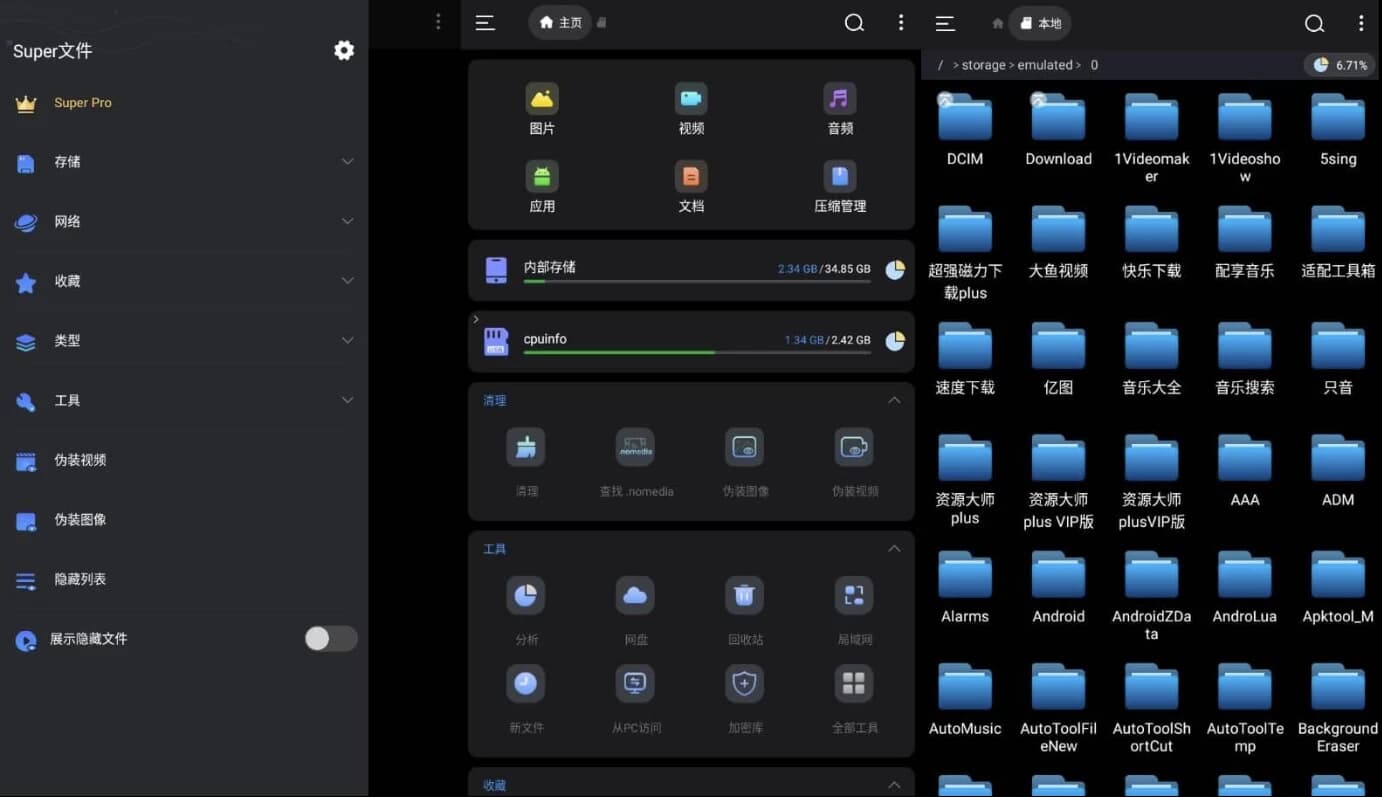Switch to the 本地 tab
The image size is (1382, 797).
point(1040,22)
